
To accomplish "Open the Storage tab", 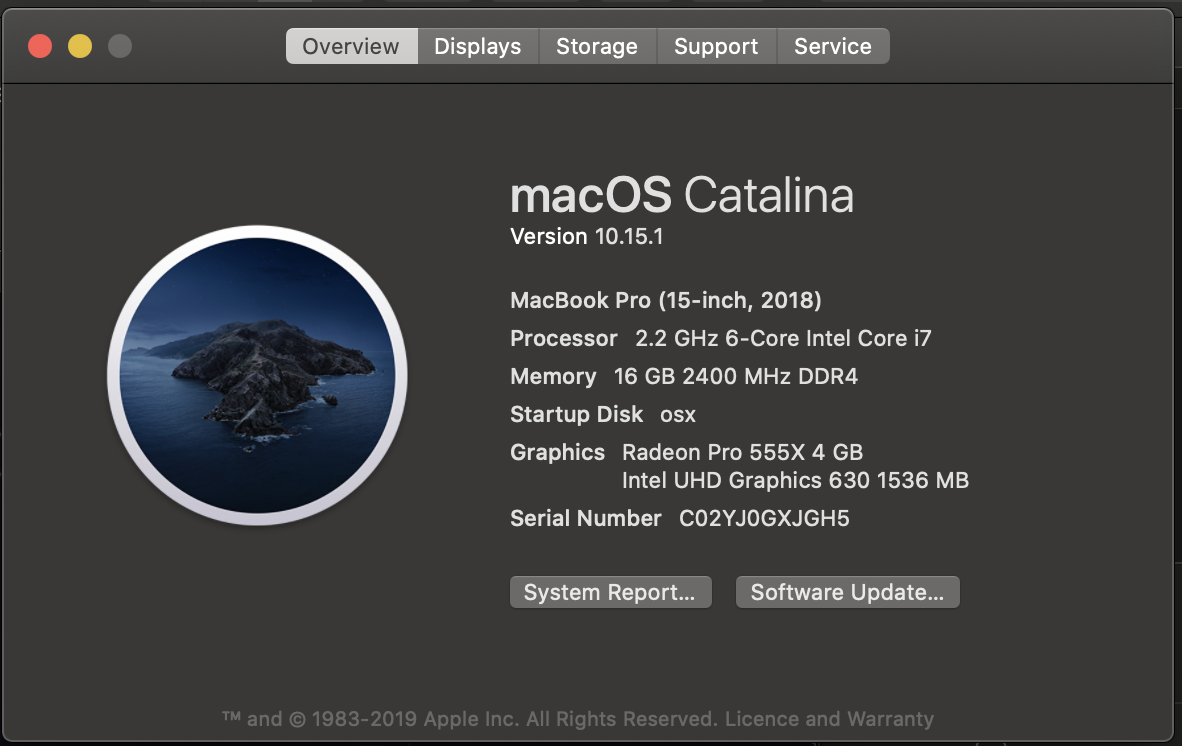I will click(x=597, y=46).
